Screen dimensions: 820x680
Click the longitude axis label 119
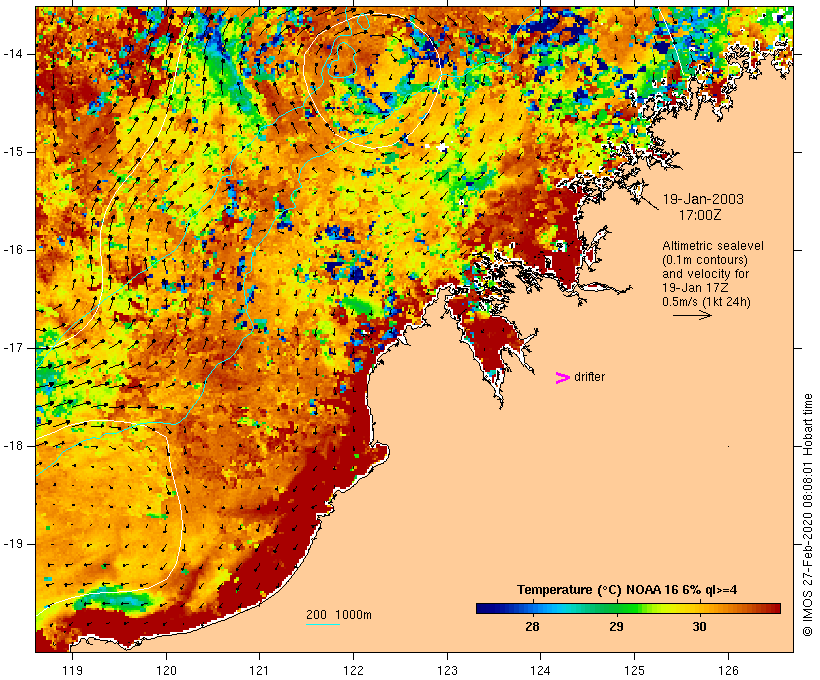point(73,670)
